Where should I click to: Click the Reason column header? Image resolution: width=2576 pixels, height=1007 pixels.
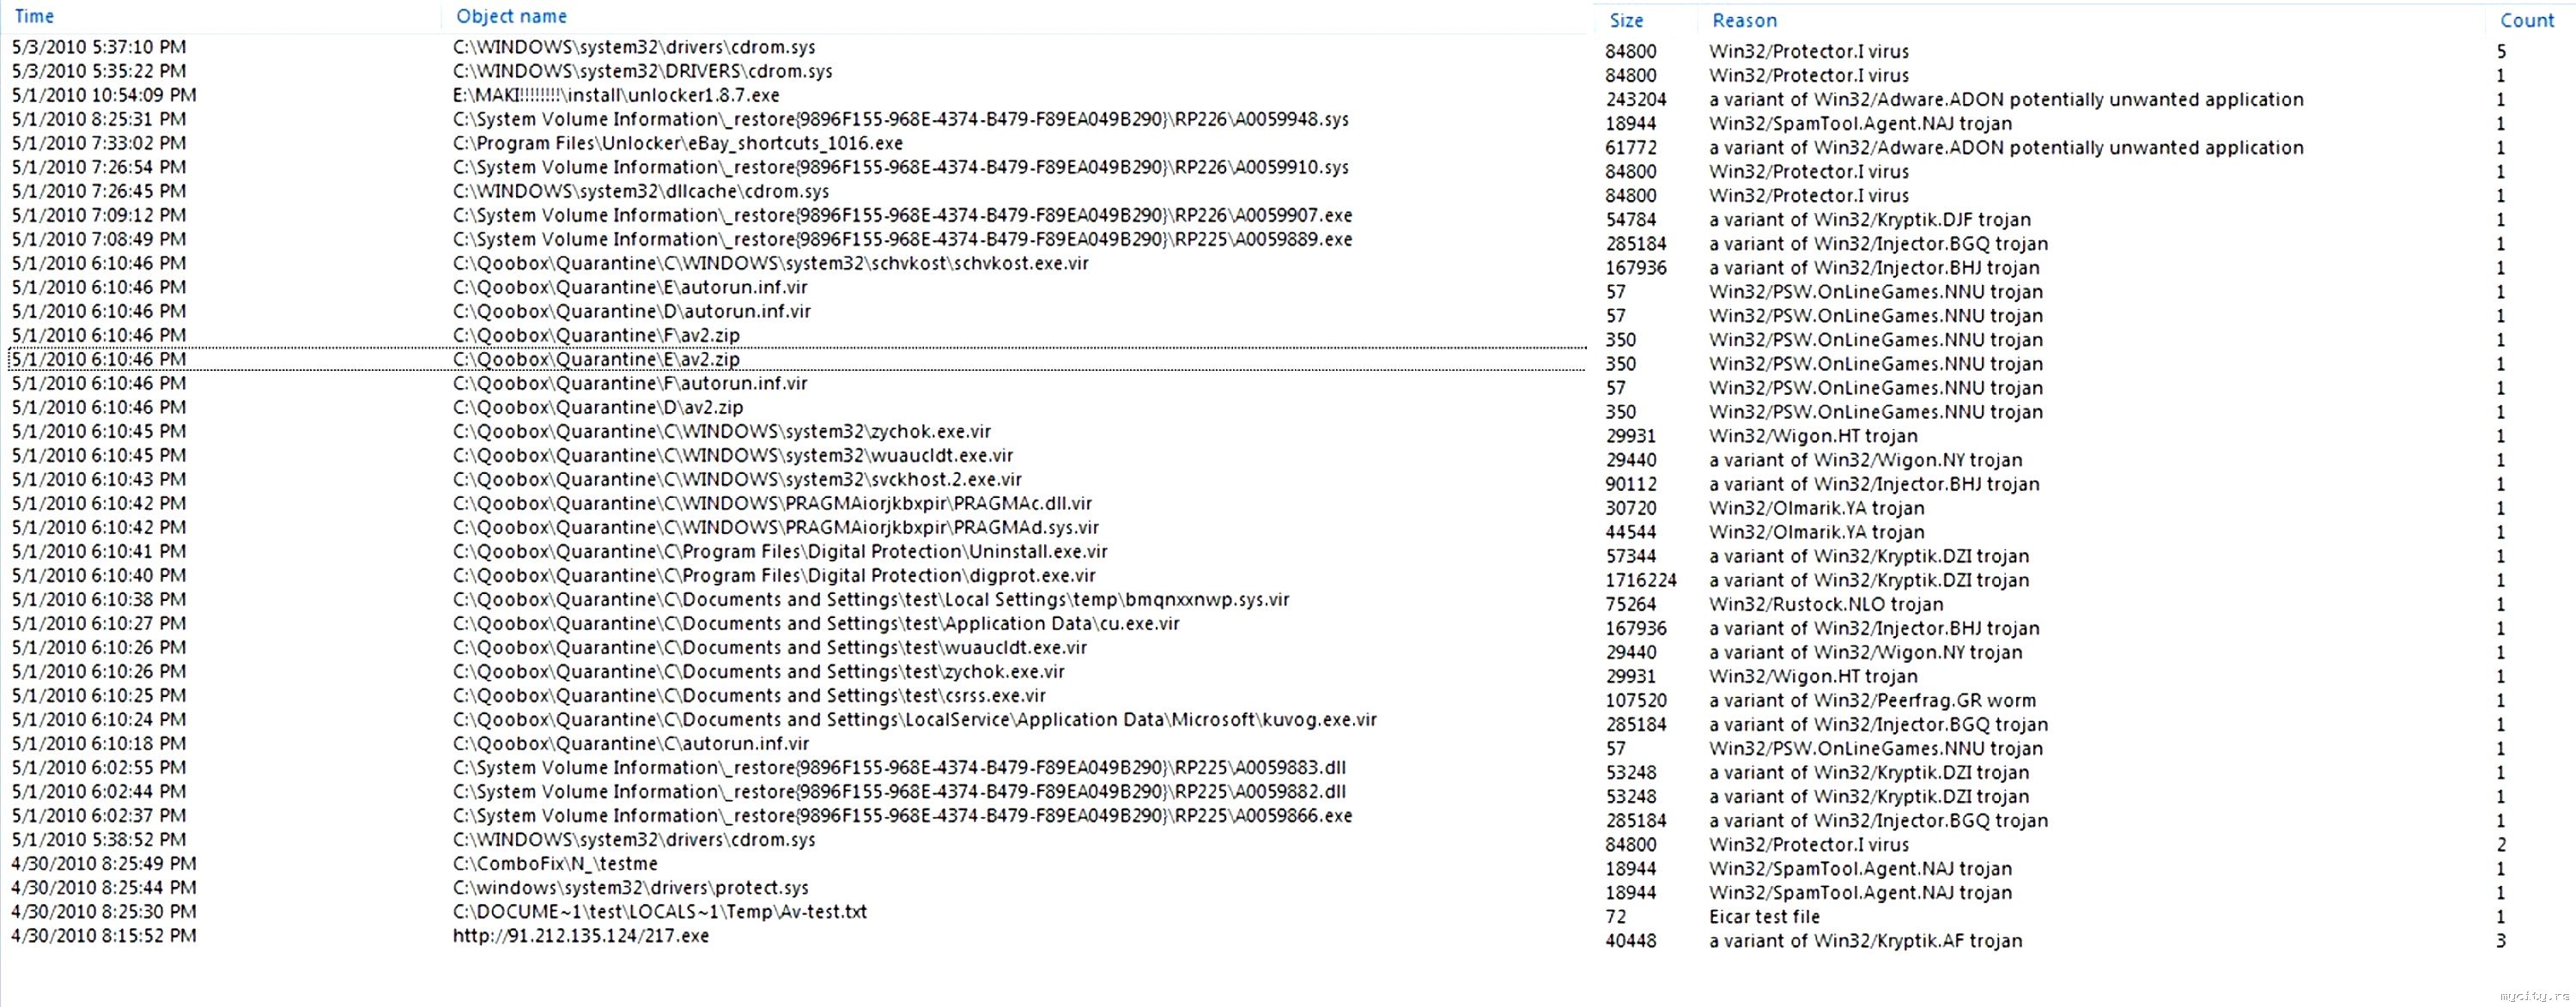pyautogui.click(x=1744, y=20)
